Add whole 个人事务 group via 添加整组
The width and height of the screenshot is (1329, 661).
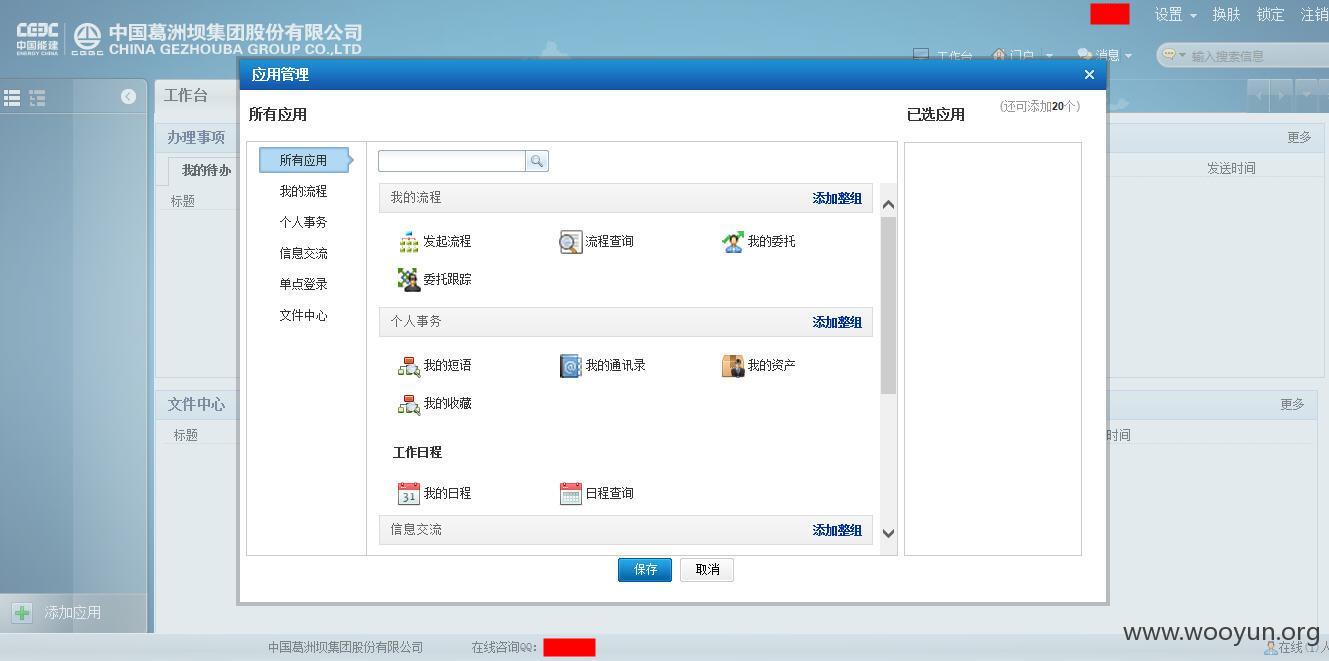coord(837,322)
